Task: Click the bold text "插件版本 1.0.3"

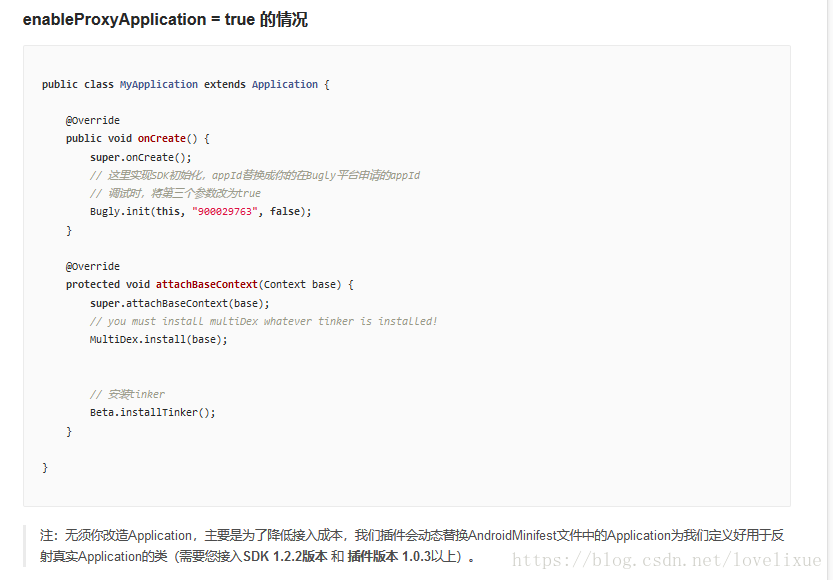Action: pyautogui.click(x=389, y=556)
